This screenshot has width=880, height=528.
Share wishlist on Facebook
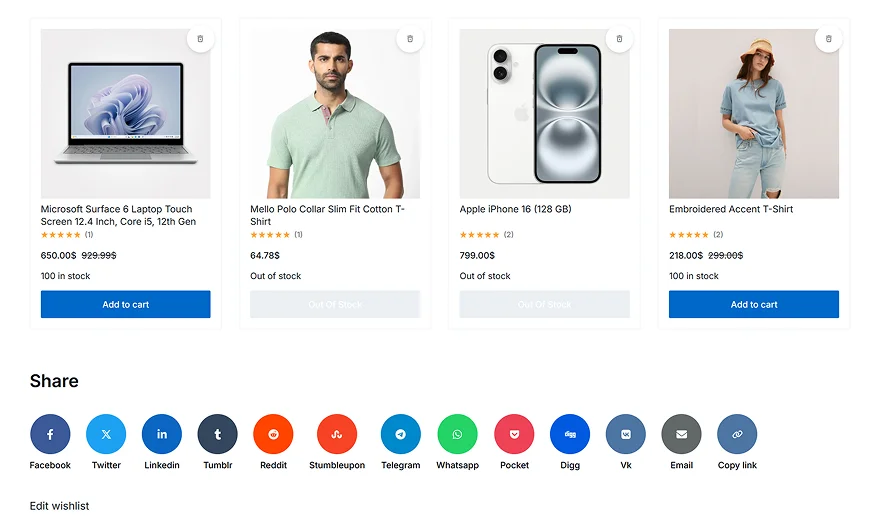50,435
